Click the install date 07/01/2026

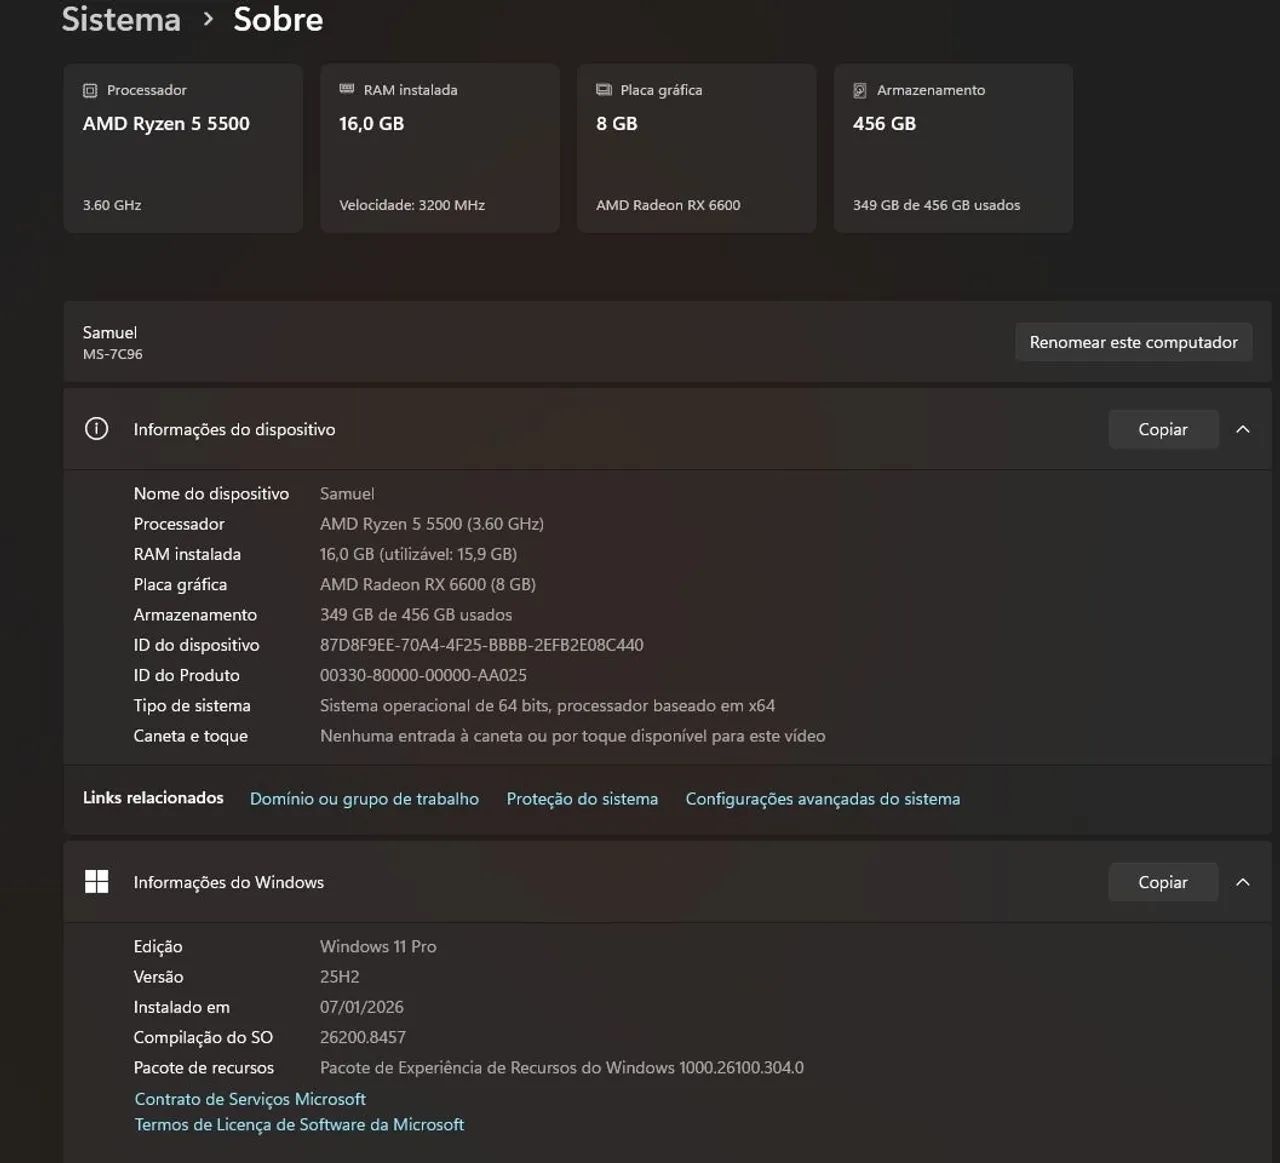pos(362,1007)
